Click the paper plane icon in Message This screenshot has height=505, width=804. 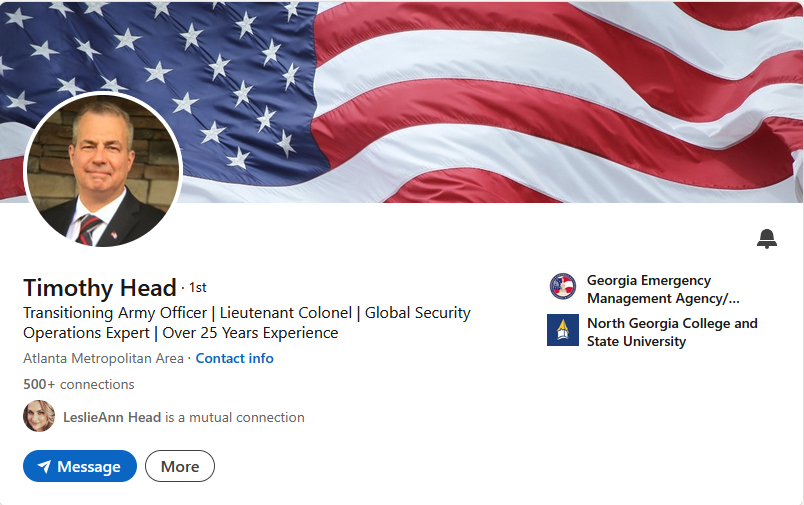[x=44, y=467]
